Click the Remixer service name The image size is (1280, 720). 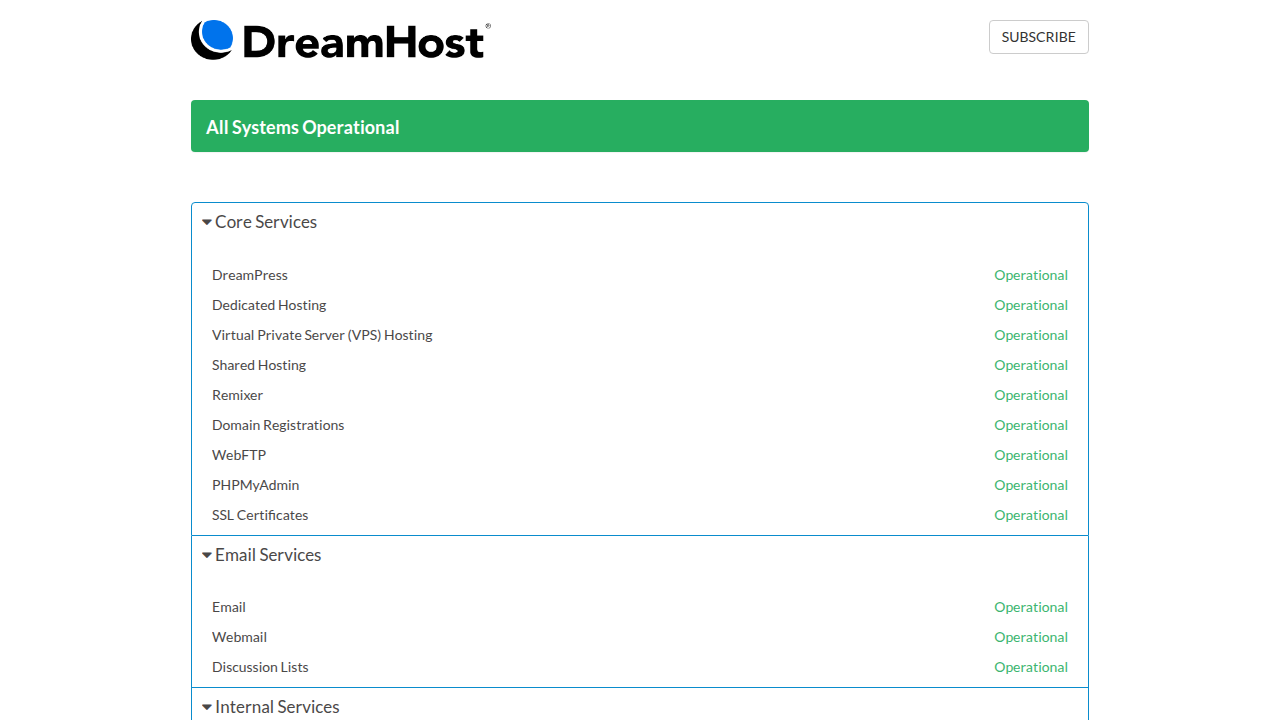click(237, 395)
